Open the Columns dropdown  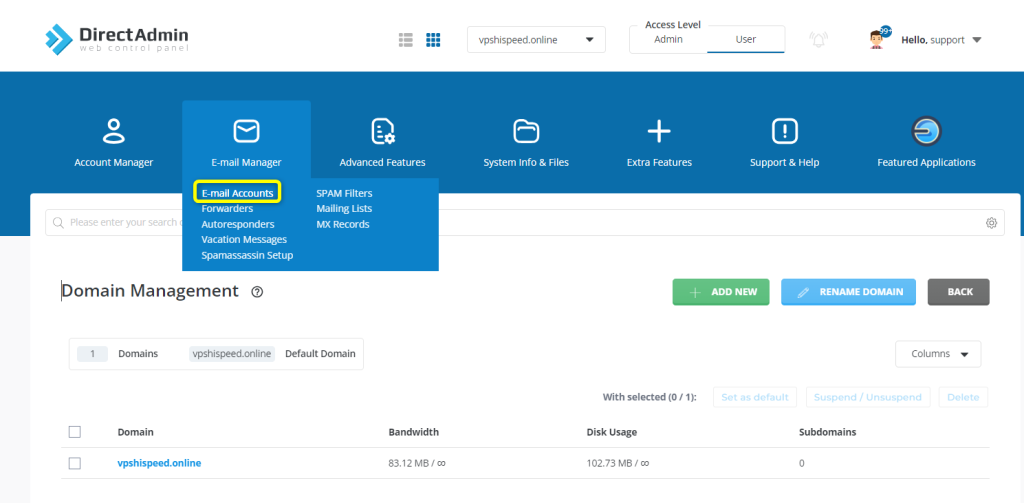(938, 354)
